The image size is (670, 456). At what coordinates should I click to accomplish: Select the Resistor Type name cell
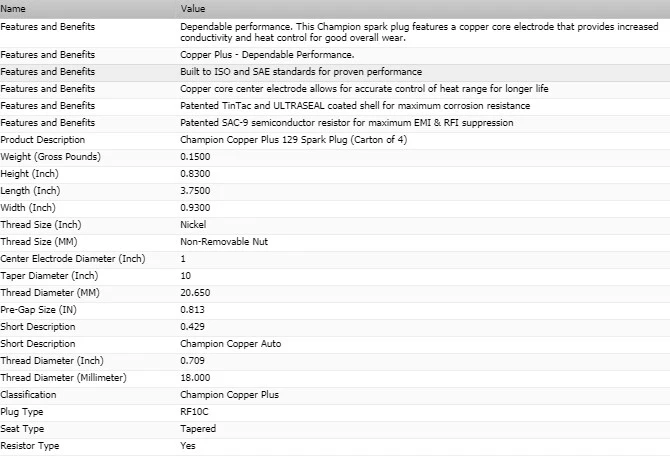pyautogui.click(x=30, y=446)
